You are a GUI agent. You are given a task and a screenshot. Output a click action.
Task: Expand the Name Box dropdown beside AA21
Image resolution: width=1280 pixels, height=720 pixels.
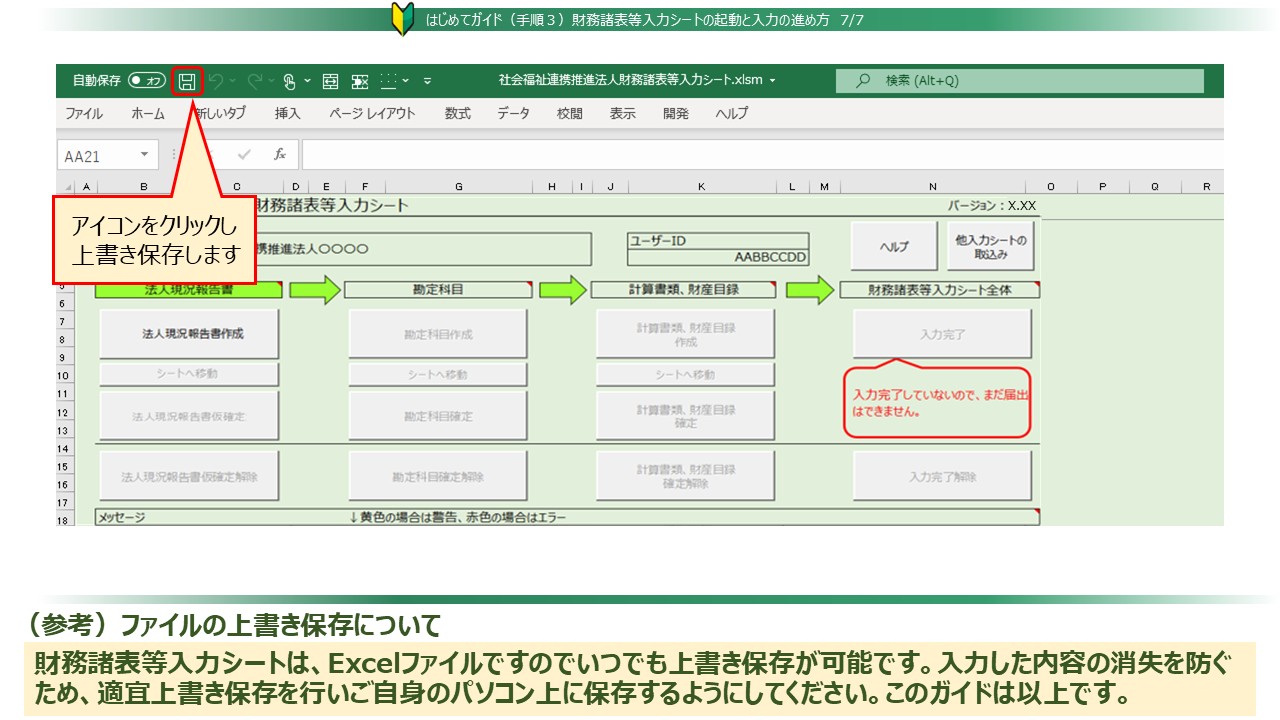click(144, 155)
